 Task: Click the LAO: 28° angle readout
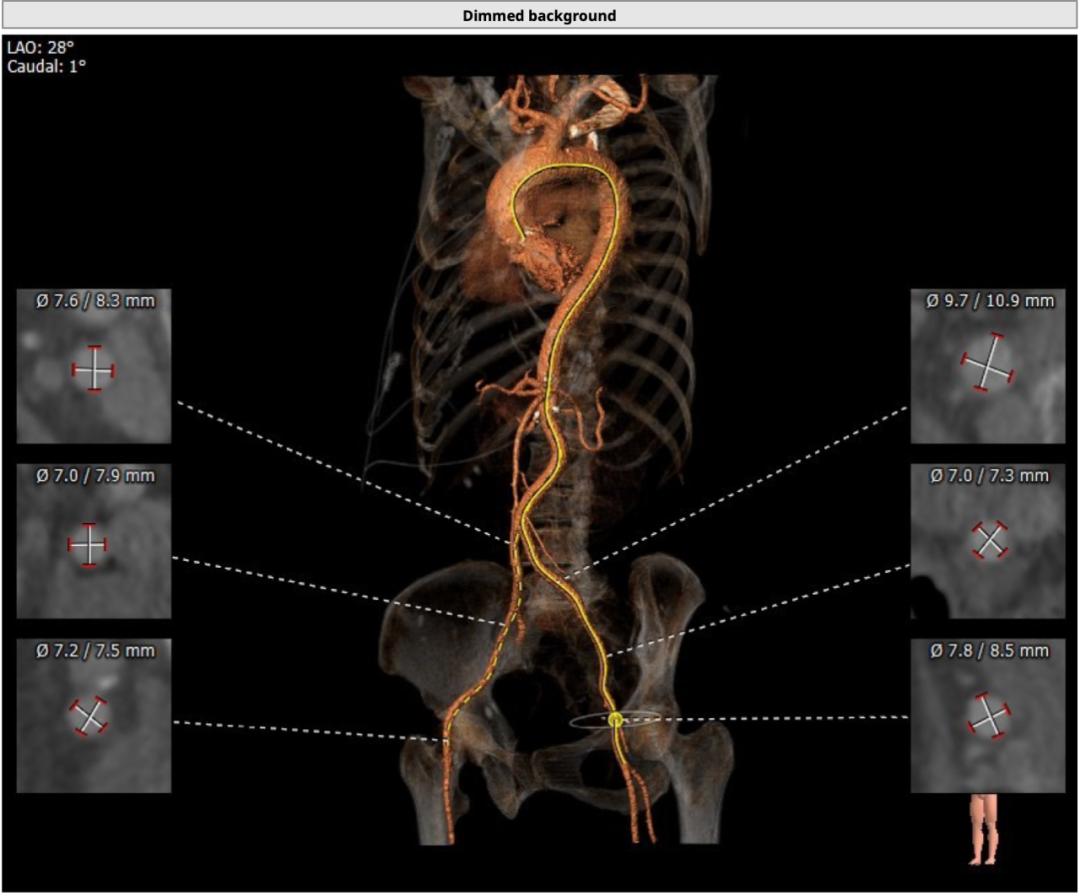(x=41, y=48)
